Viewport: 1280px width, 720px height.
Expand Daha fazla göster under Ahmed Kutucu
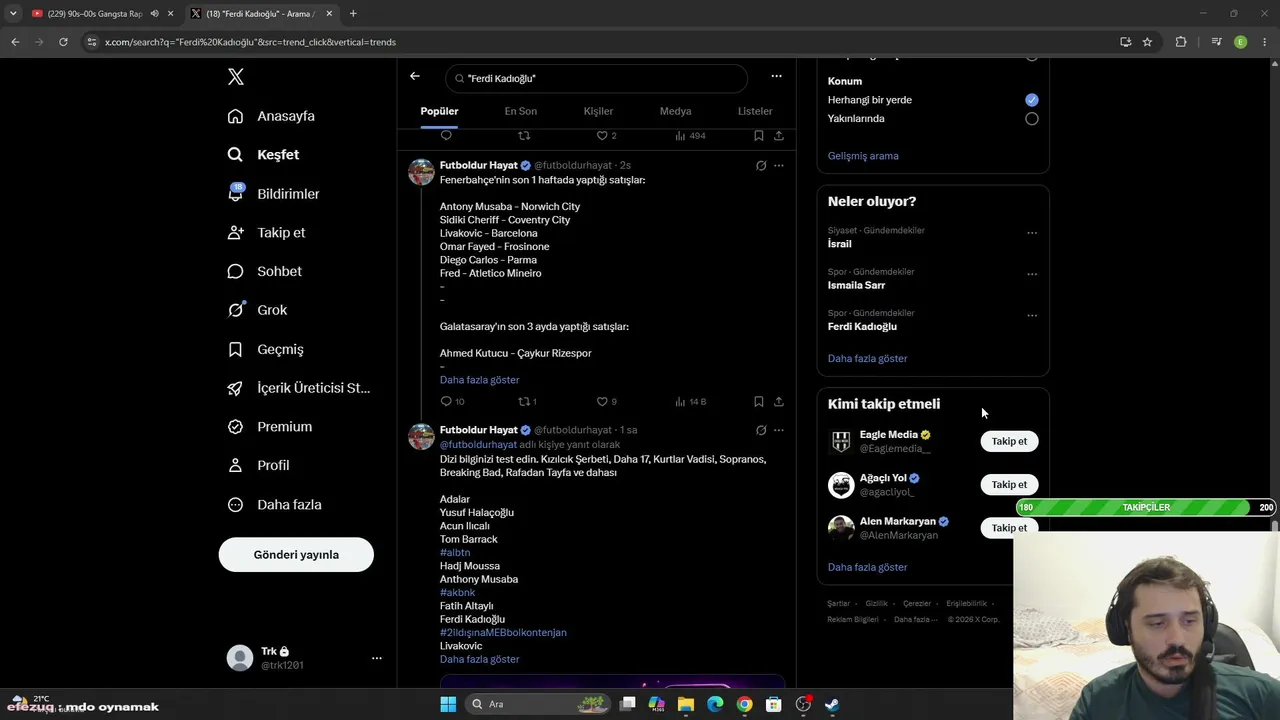(479, 380)
